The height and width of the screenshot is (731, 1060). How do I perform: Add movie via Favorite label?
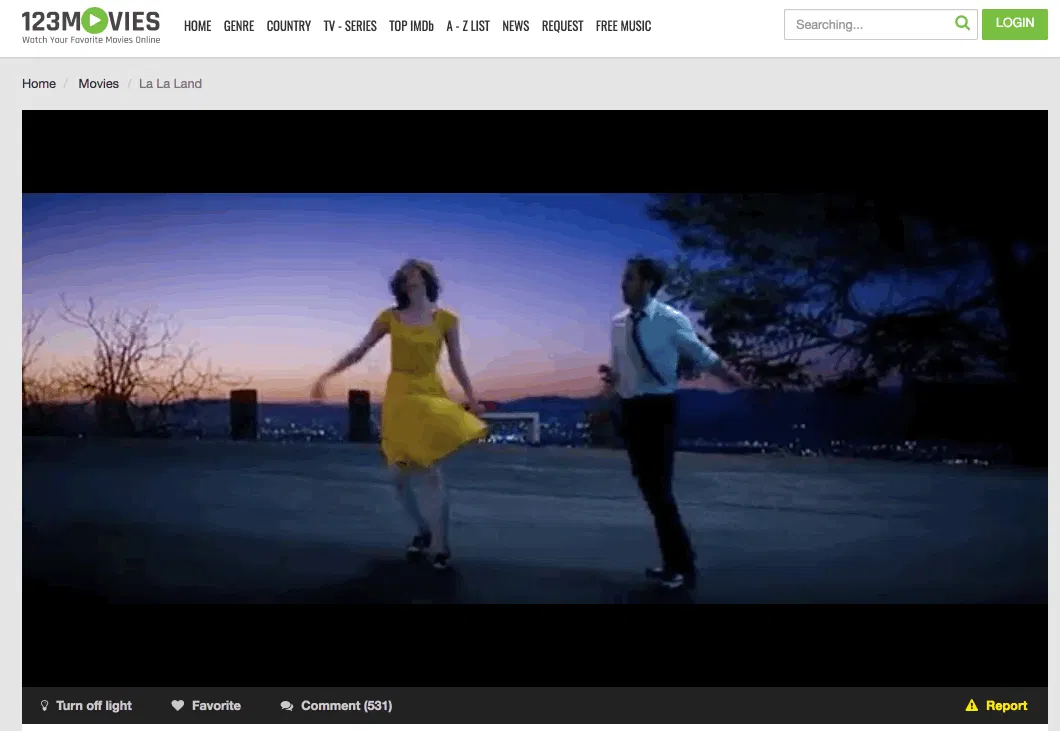coord(216,705)
